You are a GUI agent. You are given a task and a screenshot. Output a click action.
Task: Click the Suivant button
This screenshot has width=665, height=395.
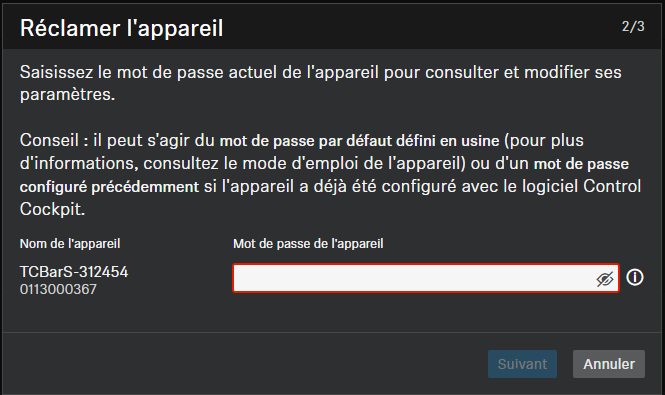point(522,364)
